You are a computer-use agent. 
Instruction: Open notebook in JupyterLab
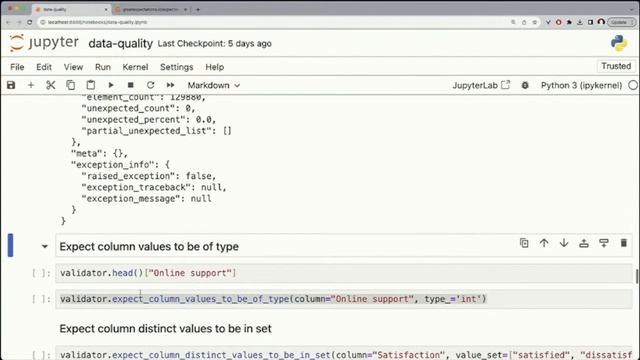481,85
